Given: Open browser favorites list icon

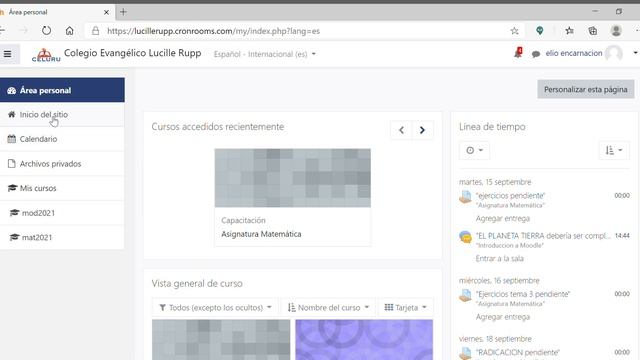Looking at the screenshot, I should (x=569, y=31).
